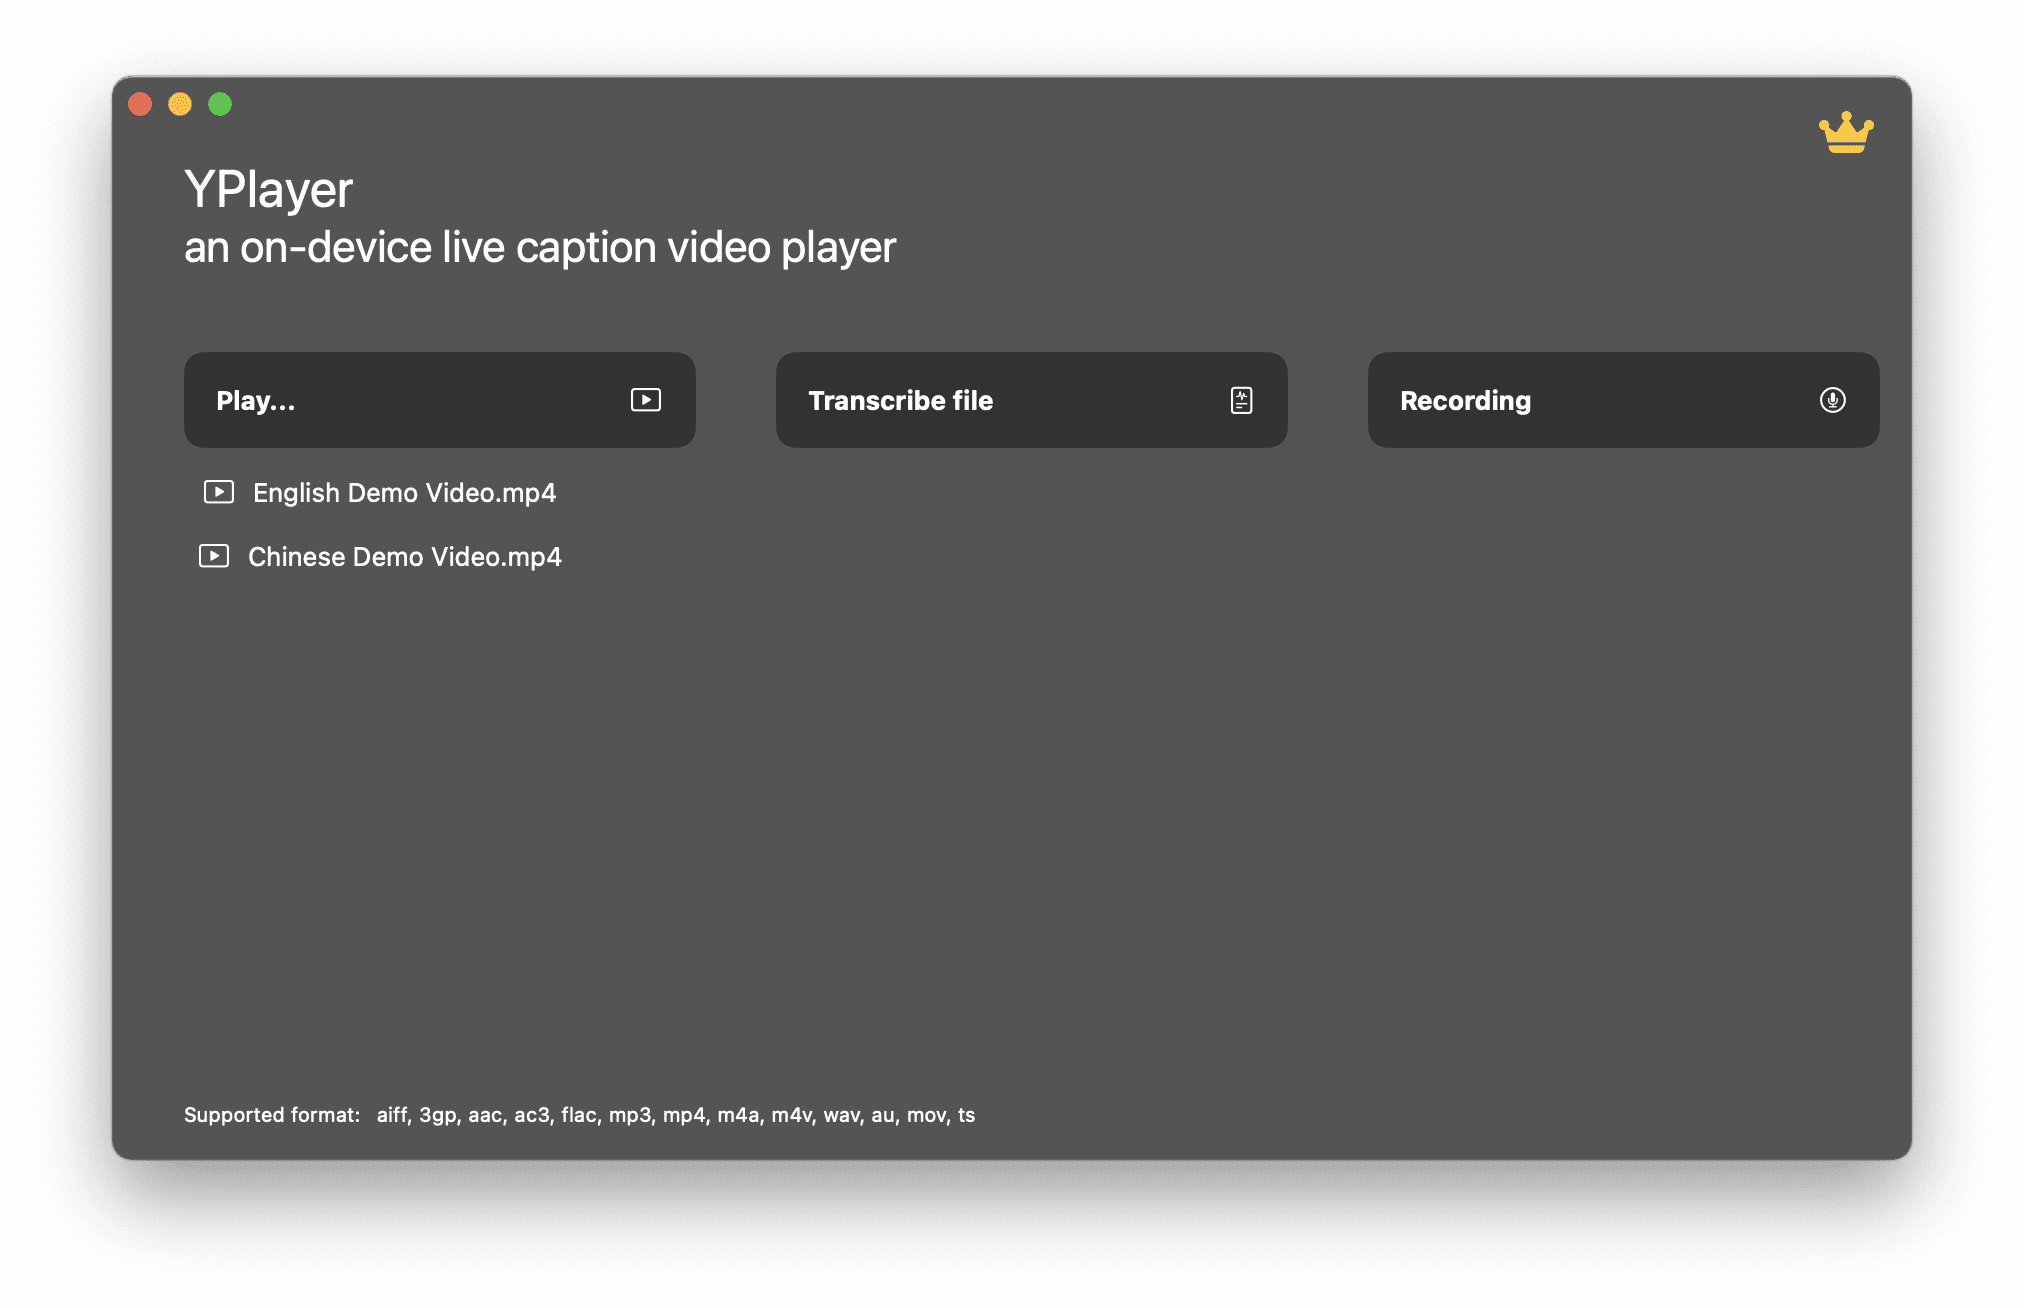
Task: Click the list of supported file extensions
Action: (675, 1115)
